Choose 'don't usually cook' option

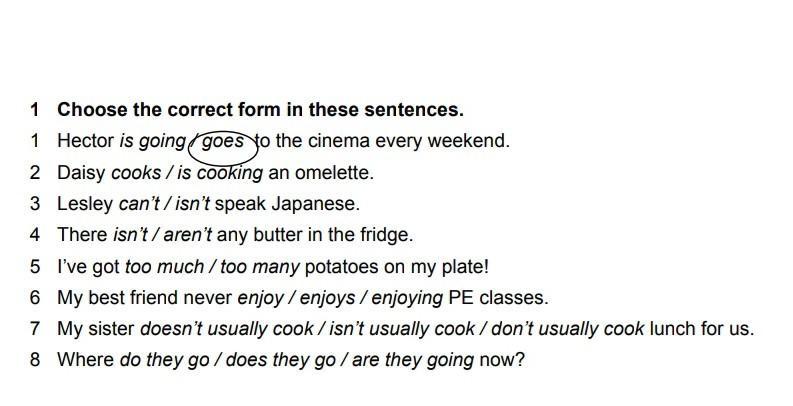click(567, 329)
